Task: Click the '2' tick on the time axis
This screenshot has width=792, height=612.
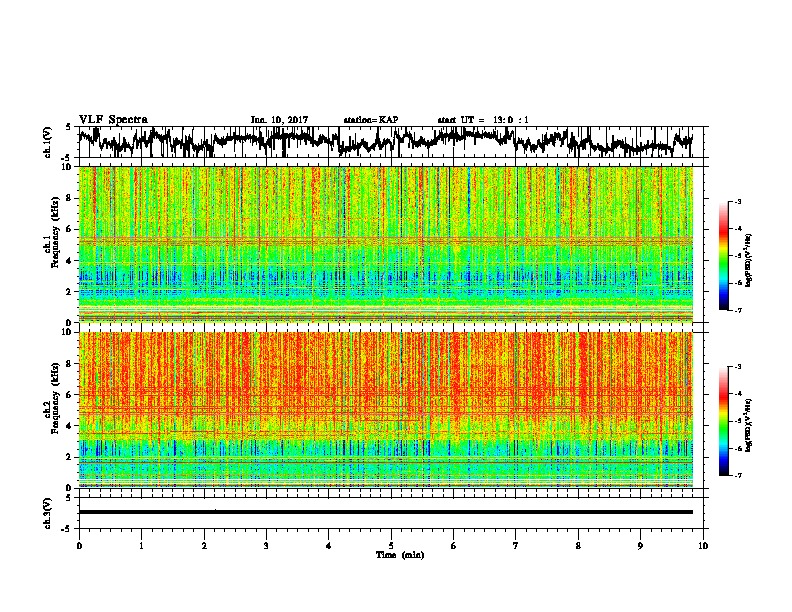Action: click(x=204, y=546)
